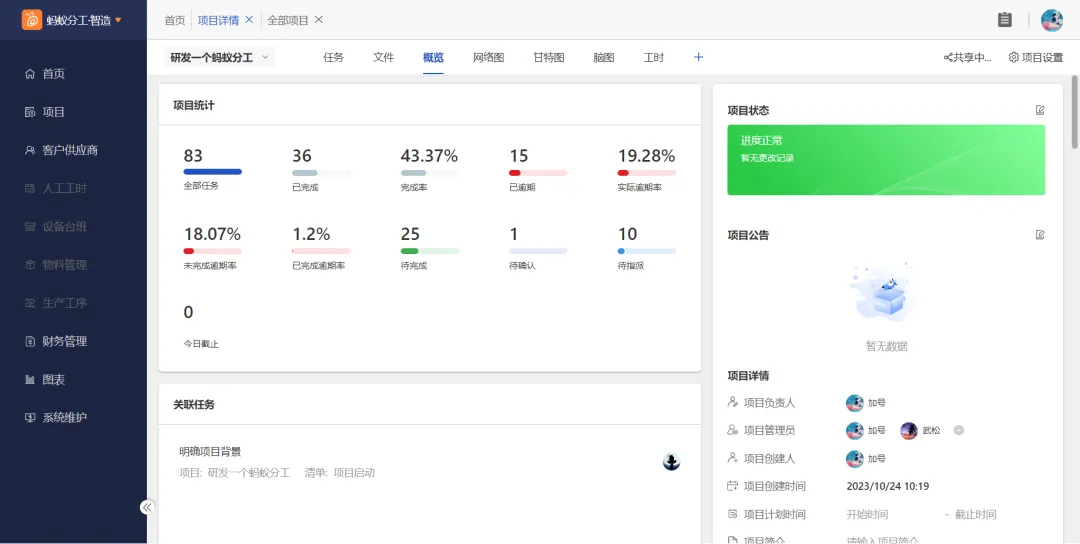Click the 共享中 share button

pos(967,58)
